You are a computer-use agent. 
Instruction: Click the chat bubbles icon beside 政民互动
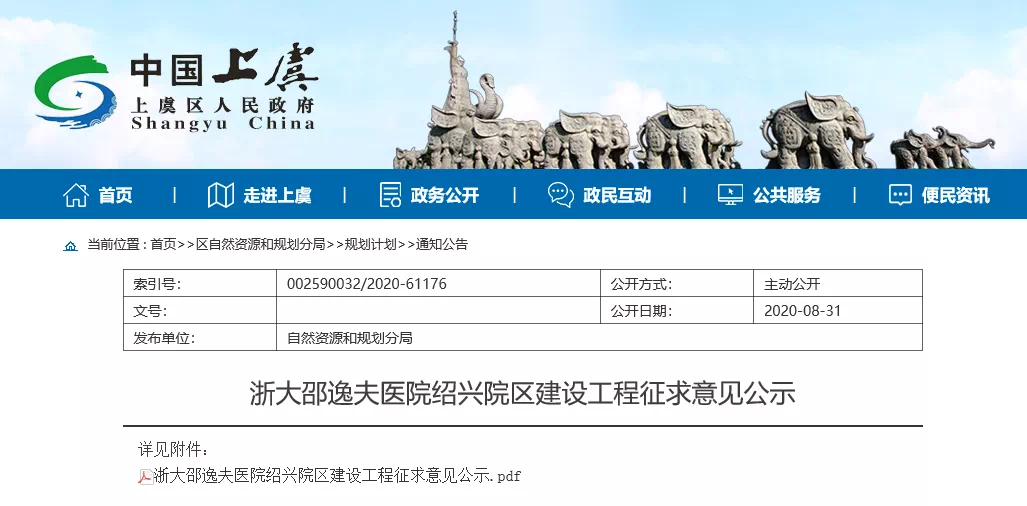click(561, 195)
